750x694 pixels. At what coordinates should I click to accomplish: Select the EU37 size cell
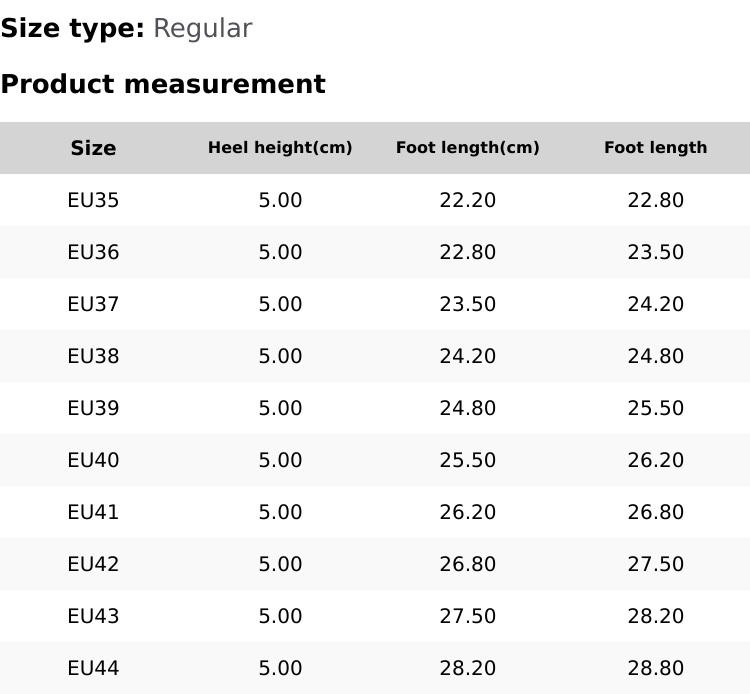click(x=93, y=304)
